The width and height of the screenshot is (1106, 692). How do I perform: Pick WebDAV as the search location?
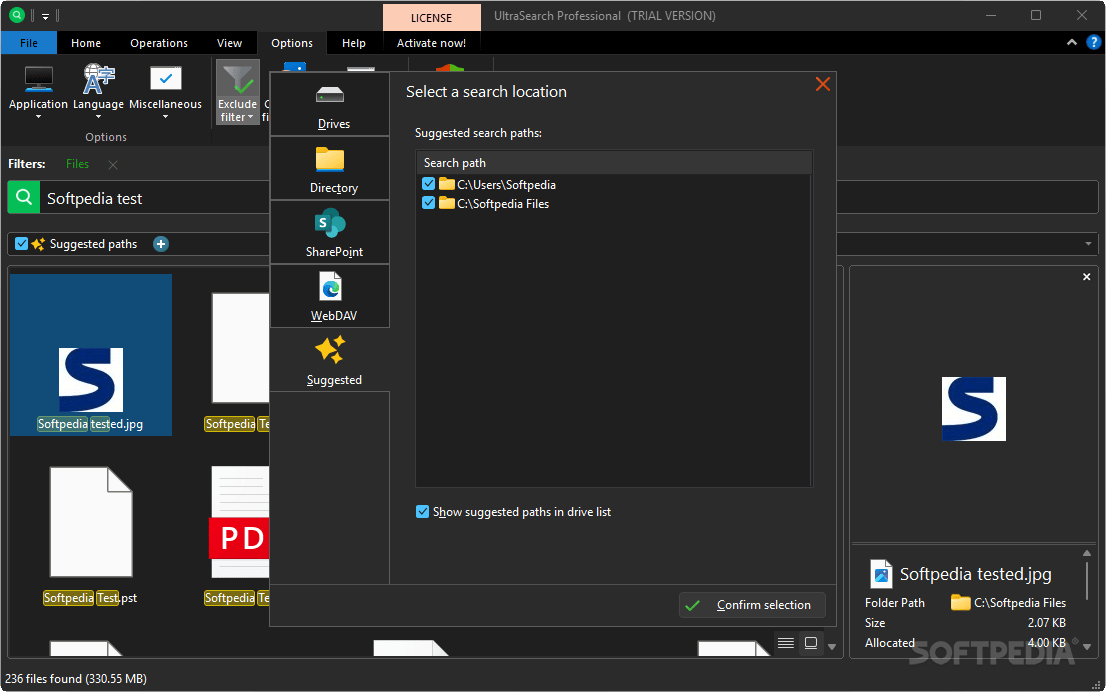coord(330,296)
